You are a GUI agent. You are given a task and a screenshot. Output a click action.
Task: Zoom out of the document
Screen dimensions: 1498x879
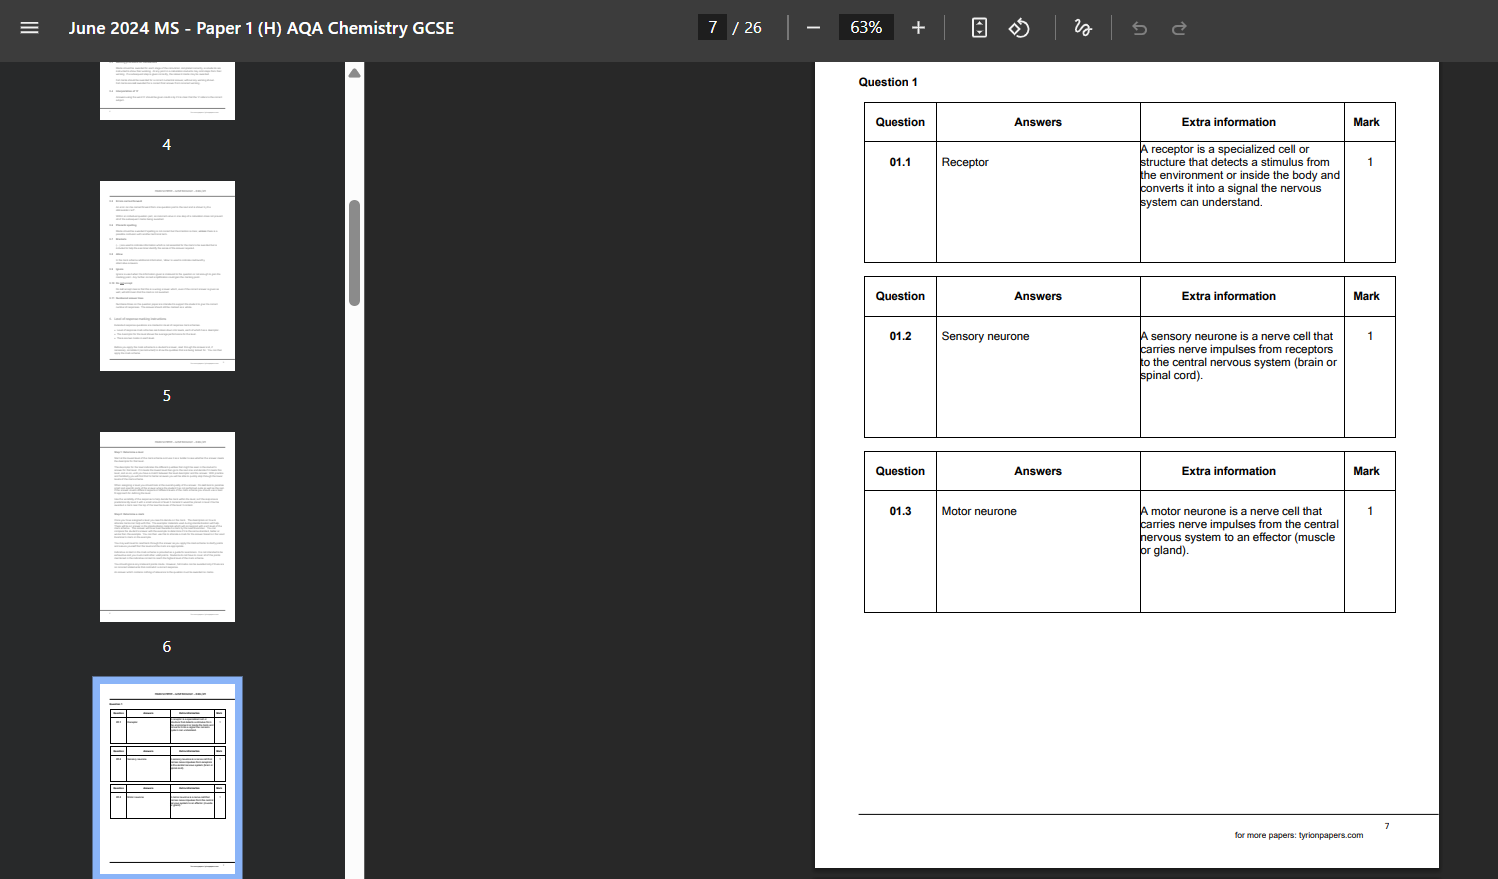[x=813, y=27]
